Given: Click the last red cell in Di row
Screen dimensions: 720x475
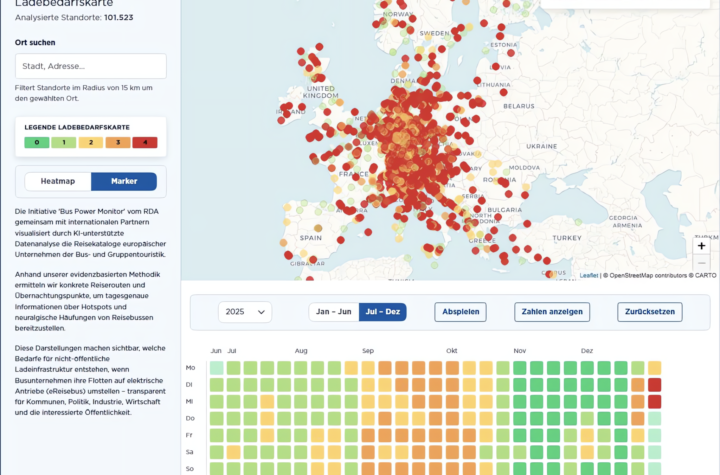Looking at the screenshot, I should 655,385.
